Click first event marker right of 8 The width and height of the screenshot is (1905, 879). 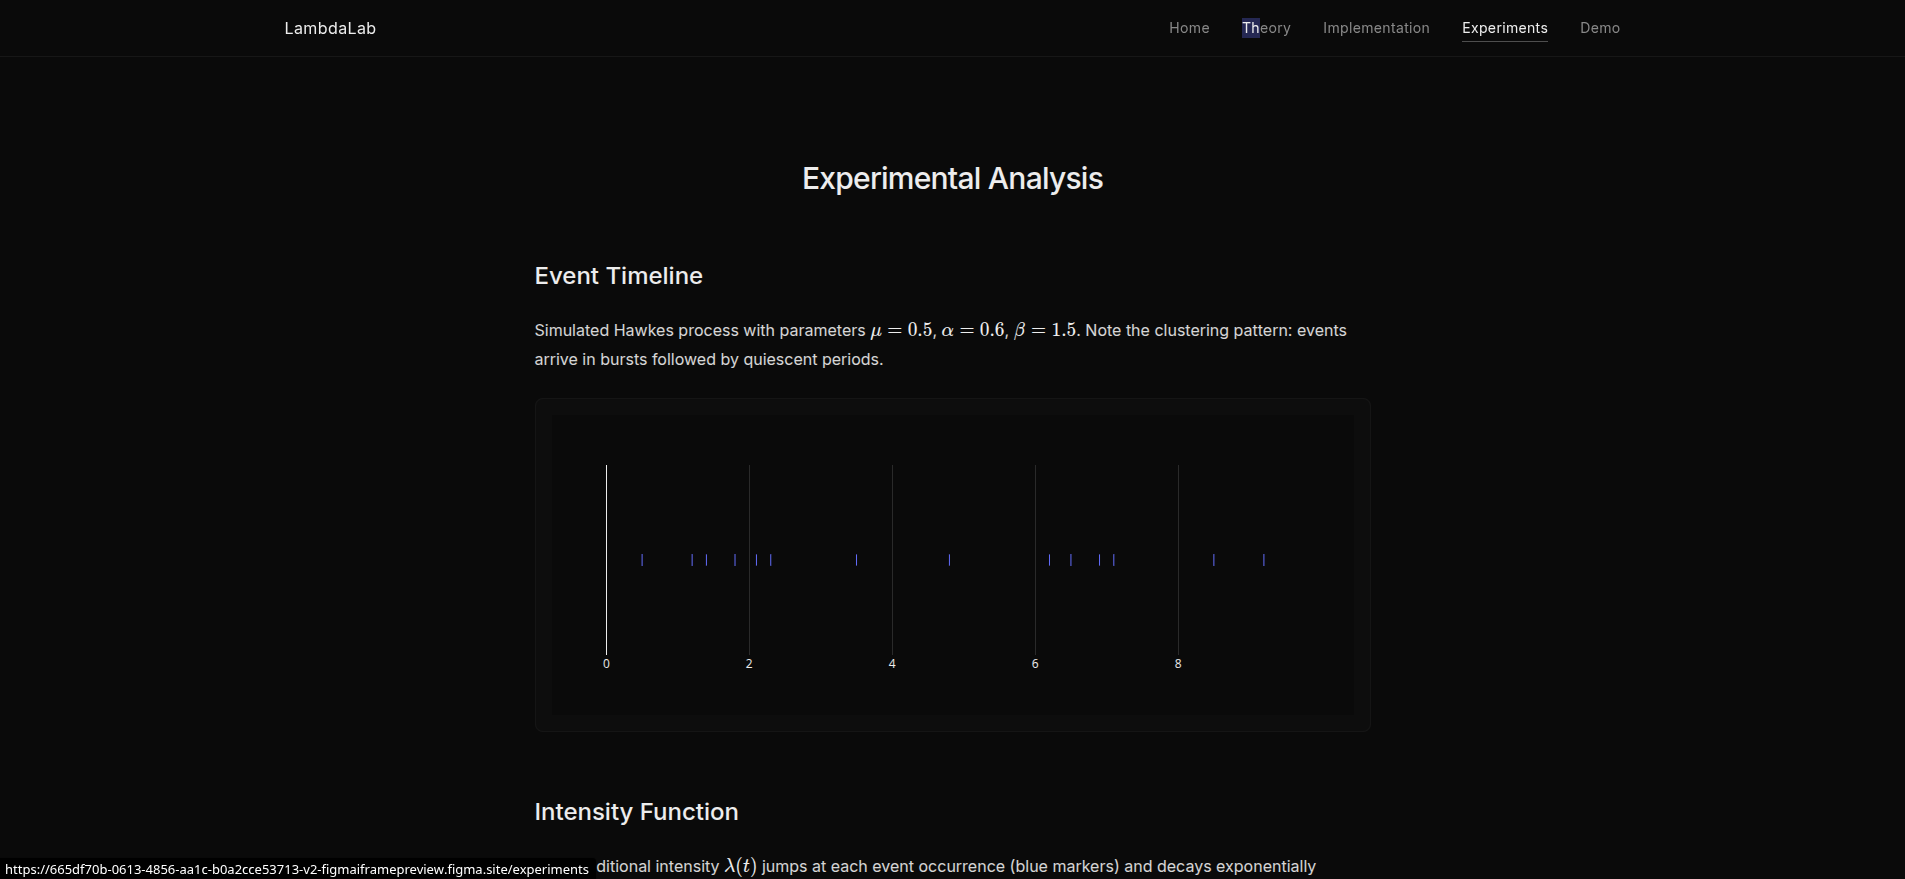tap(1214, 560)
